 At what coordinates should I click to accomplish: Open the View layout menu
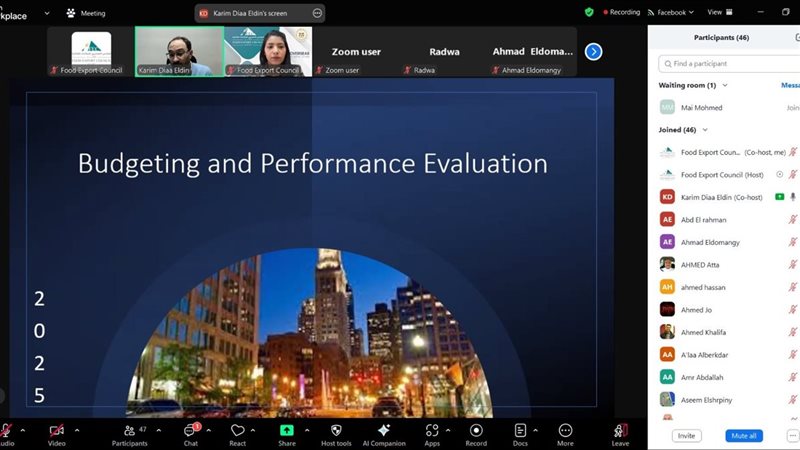tap(719, 12)
